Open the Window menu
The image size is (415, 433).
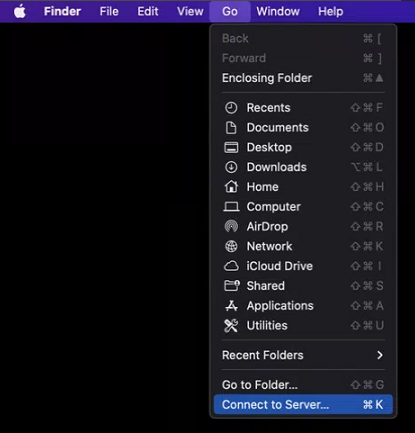click(278, 11)
